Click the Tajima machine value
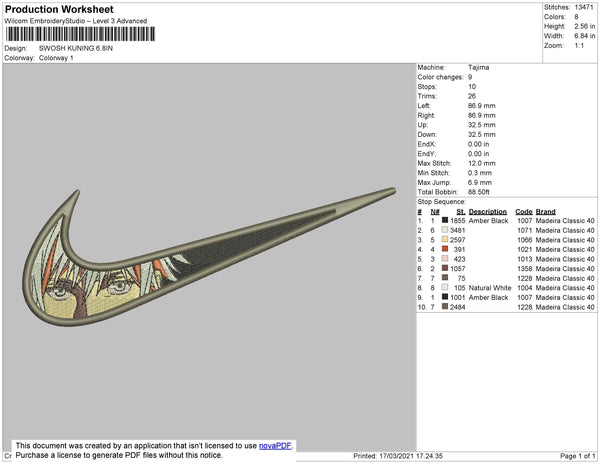This screenshot has width=600, height=464. tap(478, 67)
